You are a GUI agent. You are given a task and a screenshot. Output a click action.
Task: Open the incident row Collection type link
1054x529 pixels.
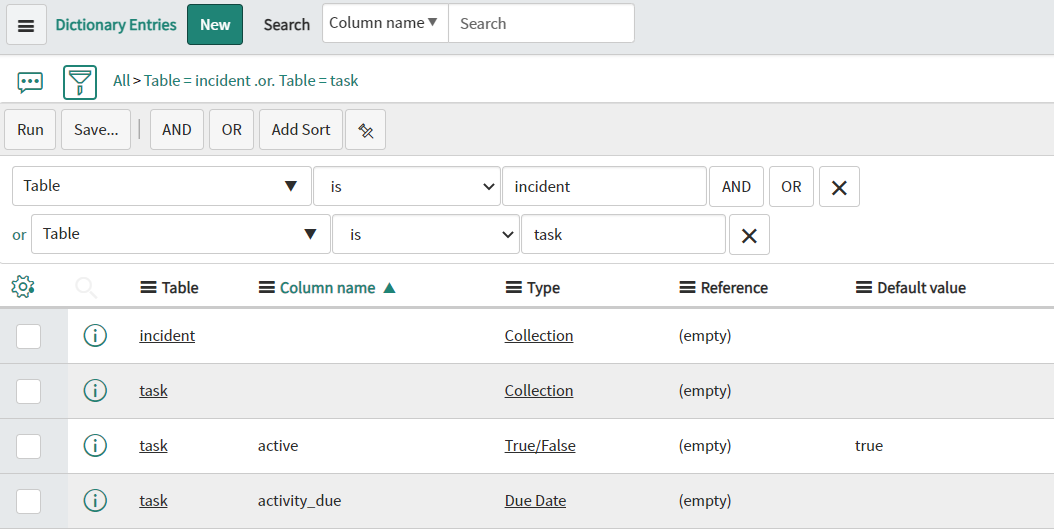[x=539, y=335]
